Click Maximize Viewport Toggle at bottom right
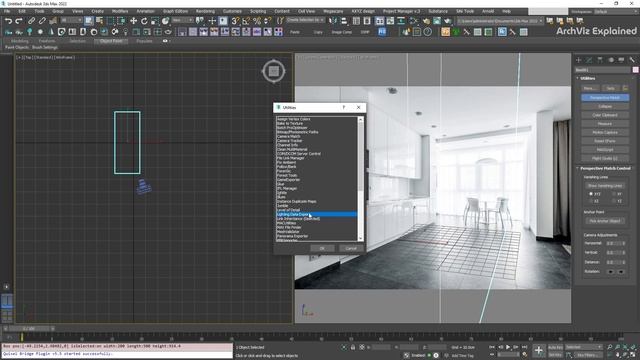Screen dimensions: 640x360 [633, 355]
